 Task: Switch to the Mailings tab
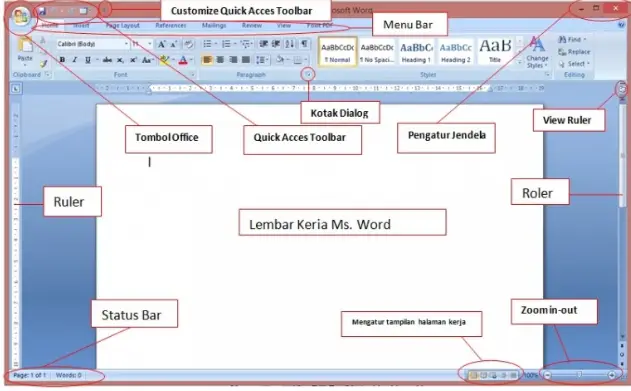coord(214,25)
